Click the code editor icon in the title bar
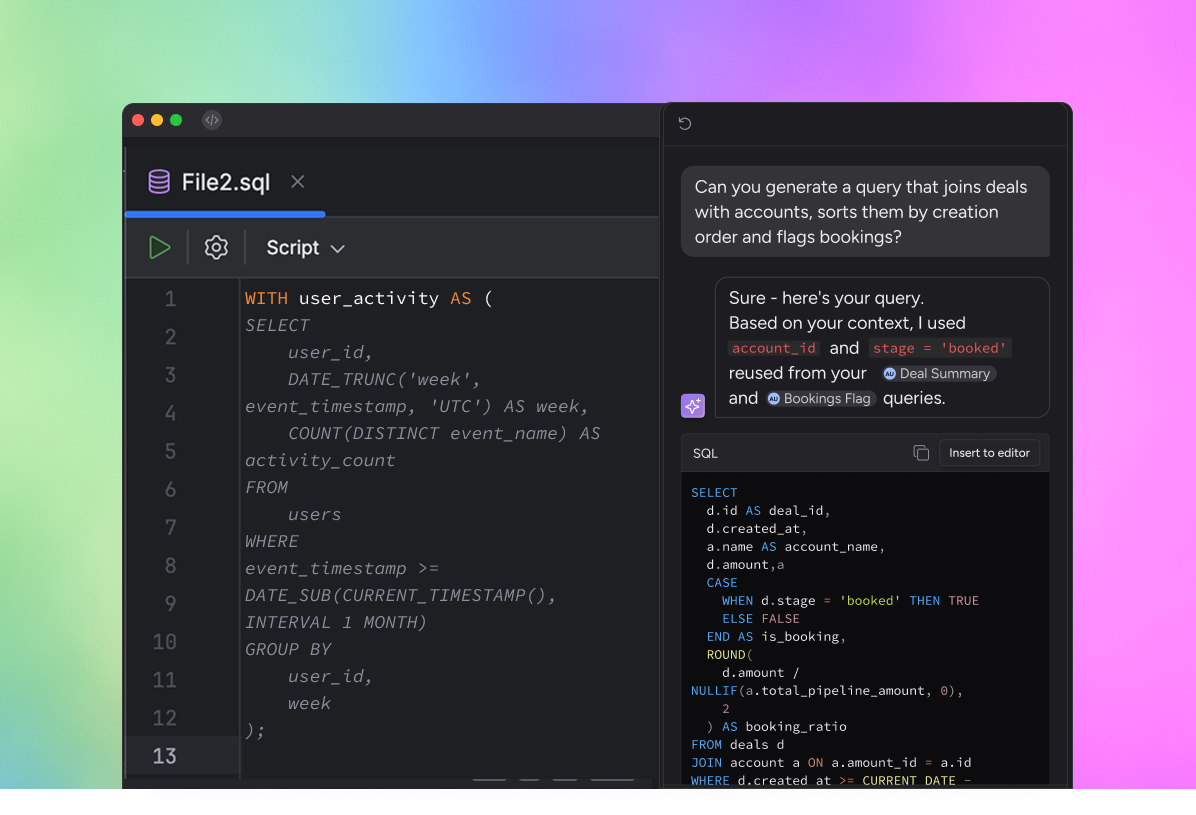 [x=212, y=120]
